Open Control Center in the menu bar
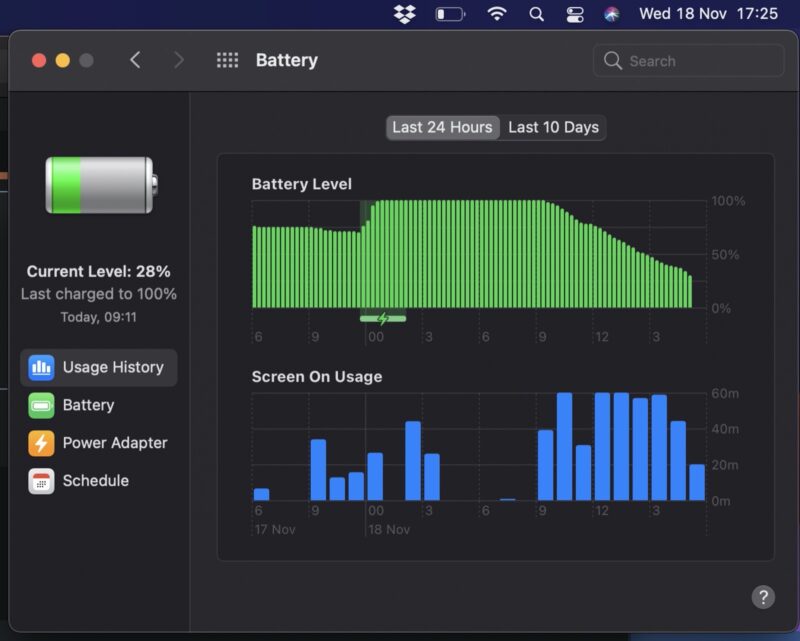Image resolution: width=800 pixels, height=641 pixels. 576,14
